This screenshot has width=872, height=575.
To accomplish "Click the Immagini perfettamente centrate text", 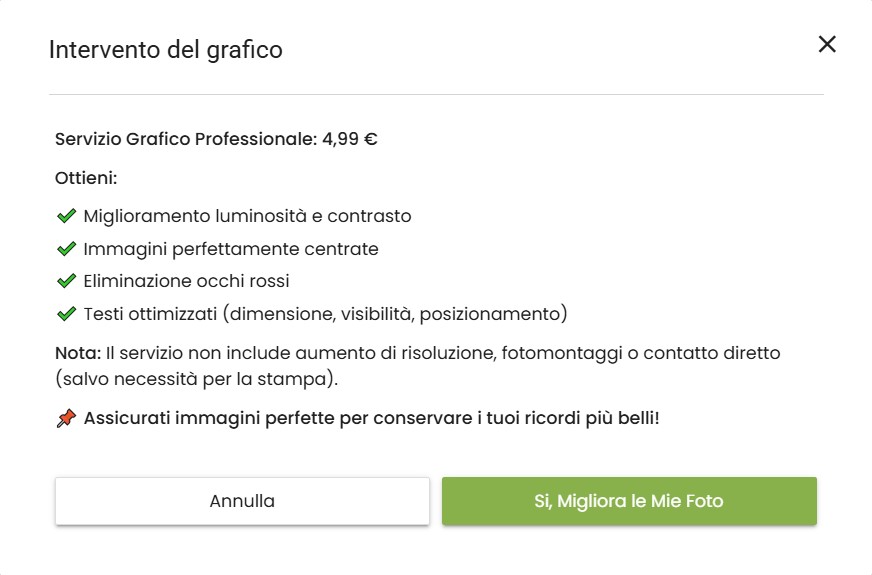I will tap(231, 249).
